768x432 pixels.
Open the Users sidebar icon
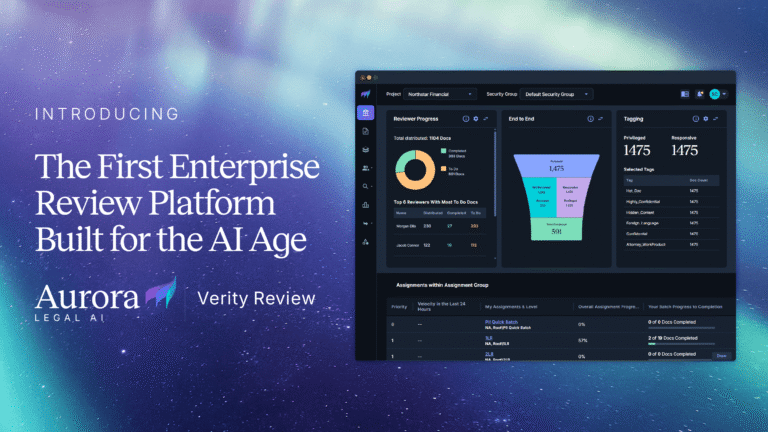click(366, 168)
